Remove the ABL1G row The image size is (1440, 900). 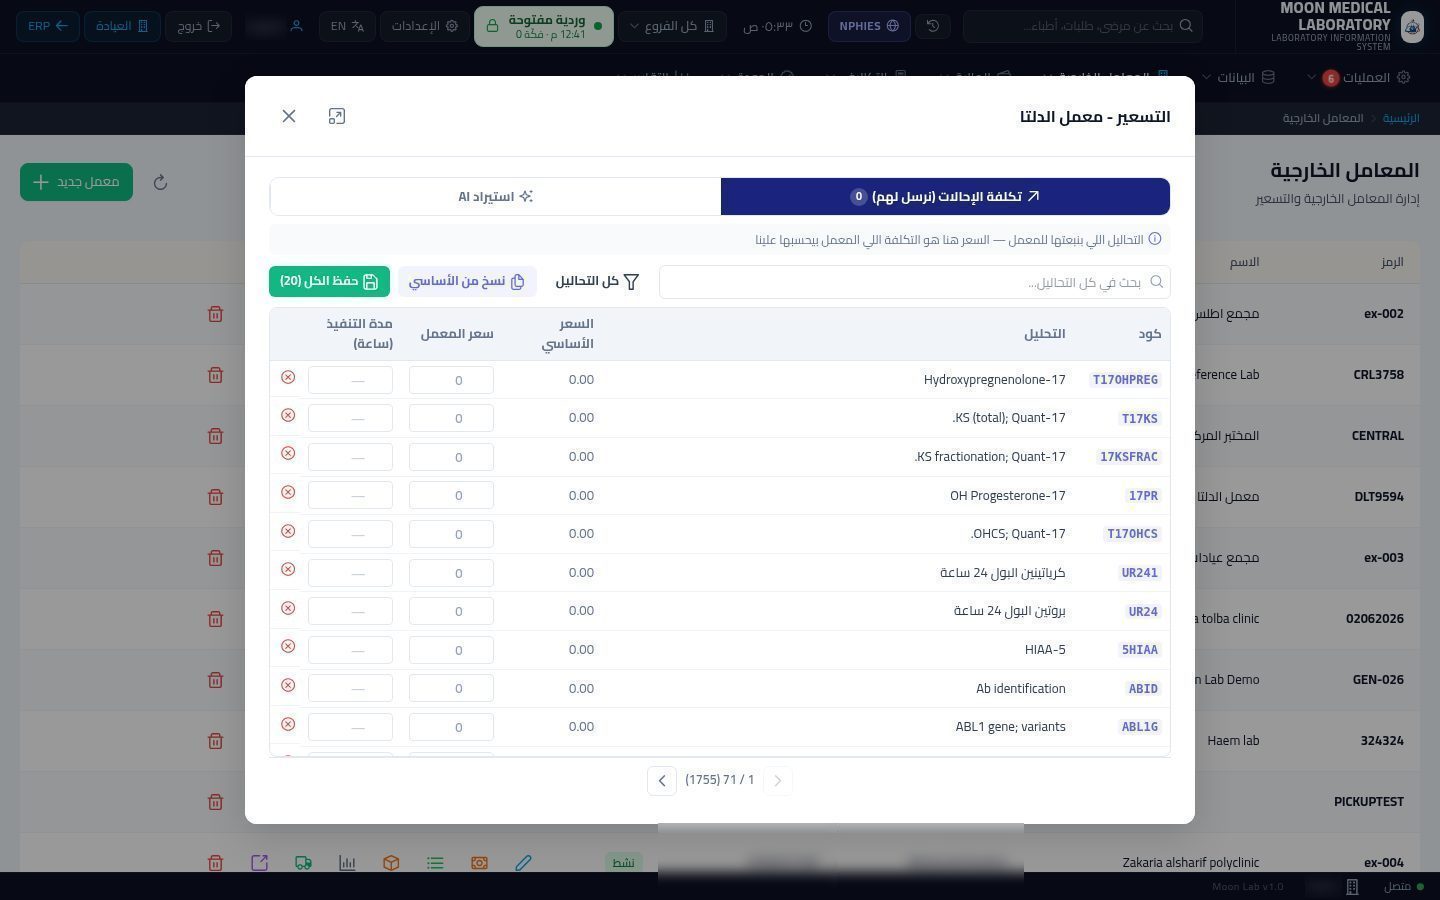pos(288,724)
